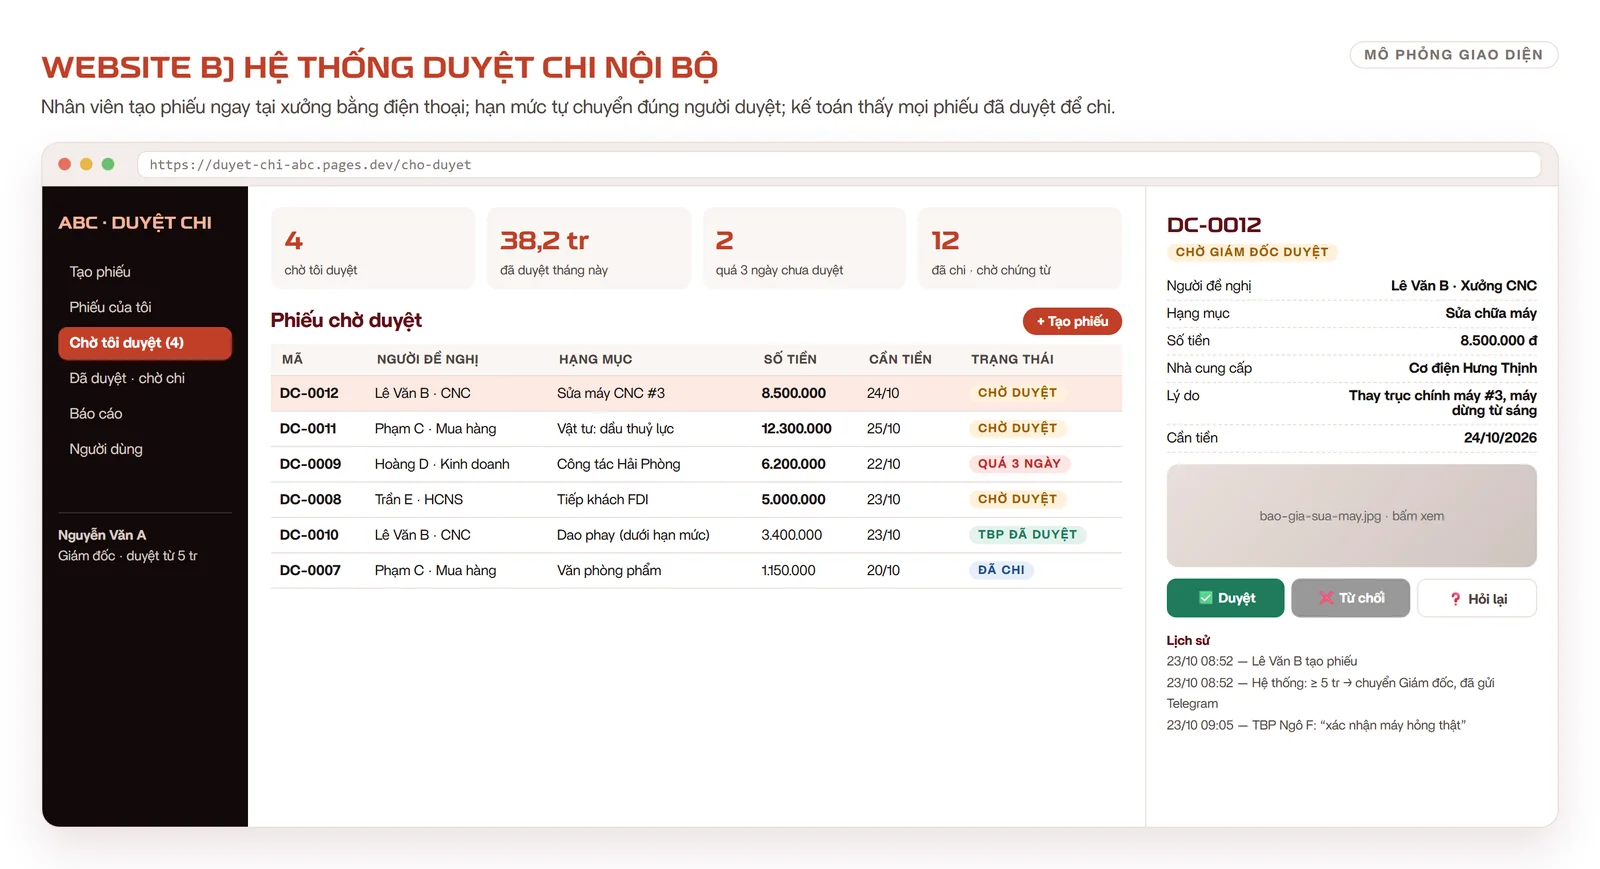Click the green checkmark icon on Duyệt
This screenshot has width=1600, height=869.
[1205, 598]
